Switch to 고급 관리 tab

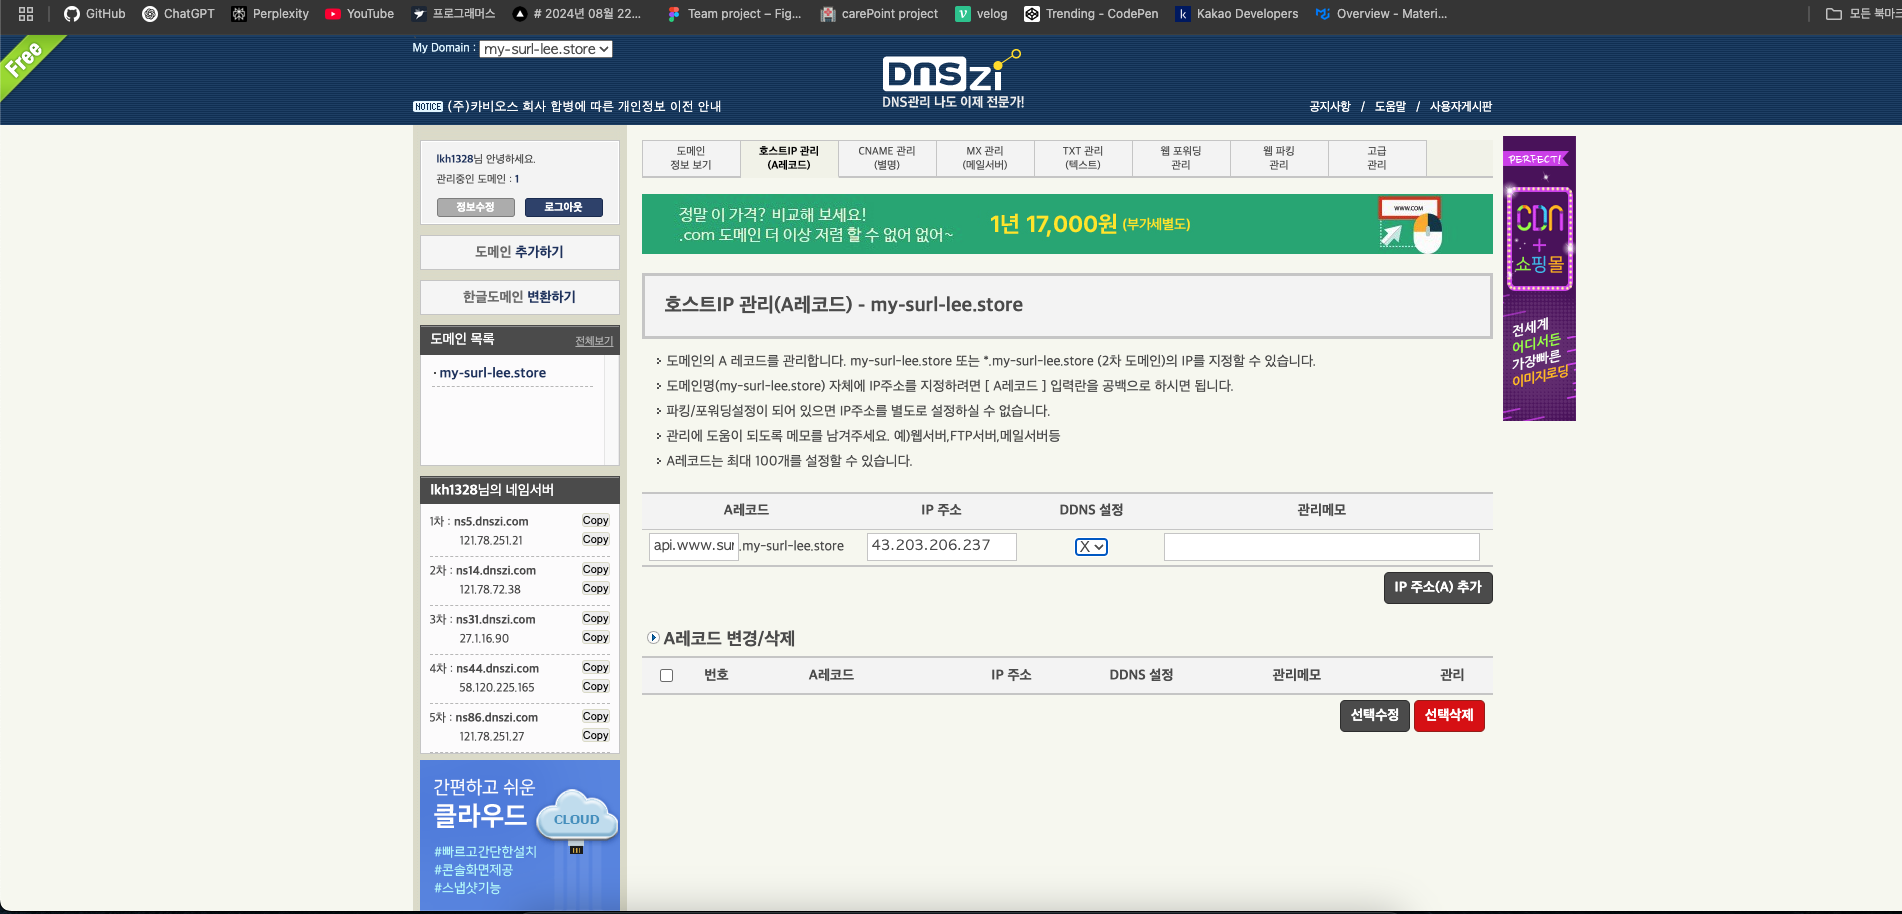[x=1377, y=158]
